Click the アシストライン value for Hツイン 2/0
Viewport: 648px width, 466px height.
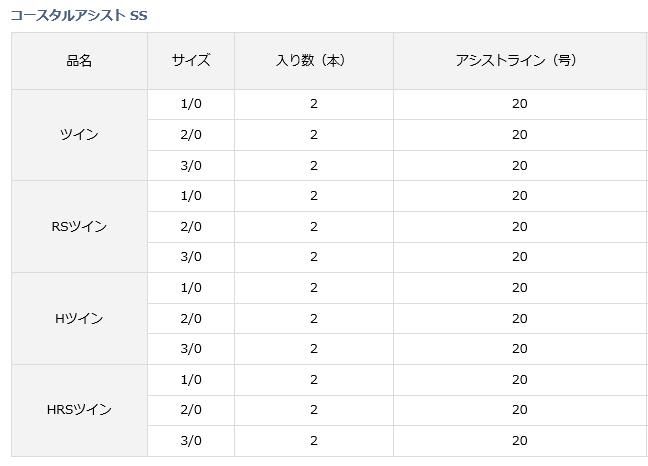click(519, 319)
